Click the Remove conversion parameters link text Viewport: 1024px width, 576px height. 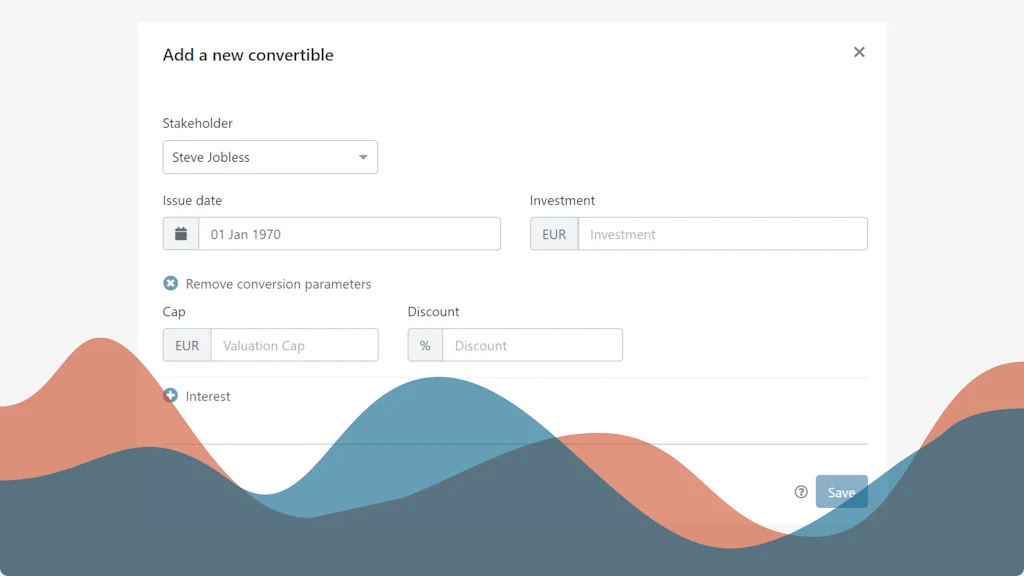tap(277, 283)
